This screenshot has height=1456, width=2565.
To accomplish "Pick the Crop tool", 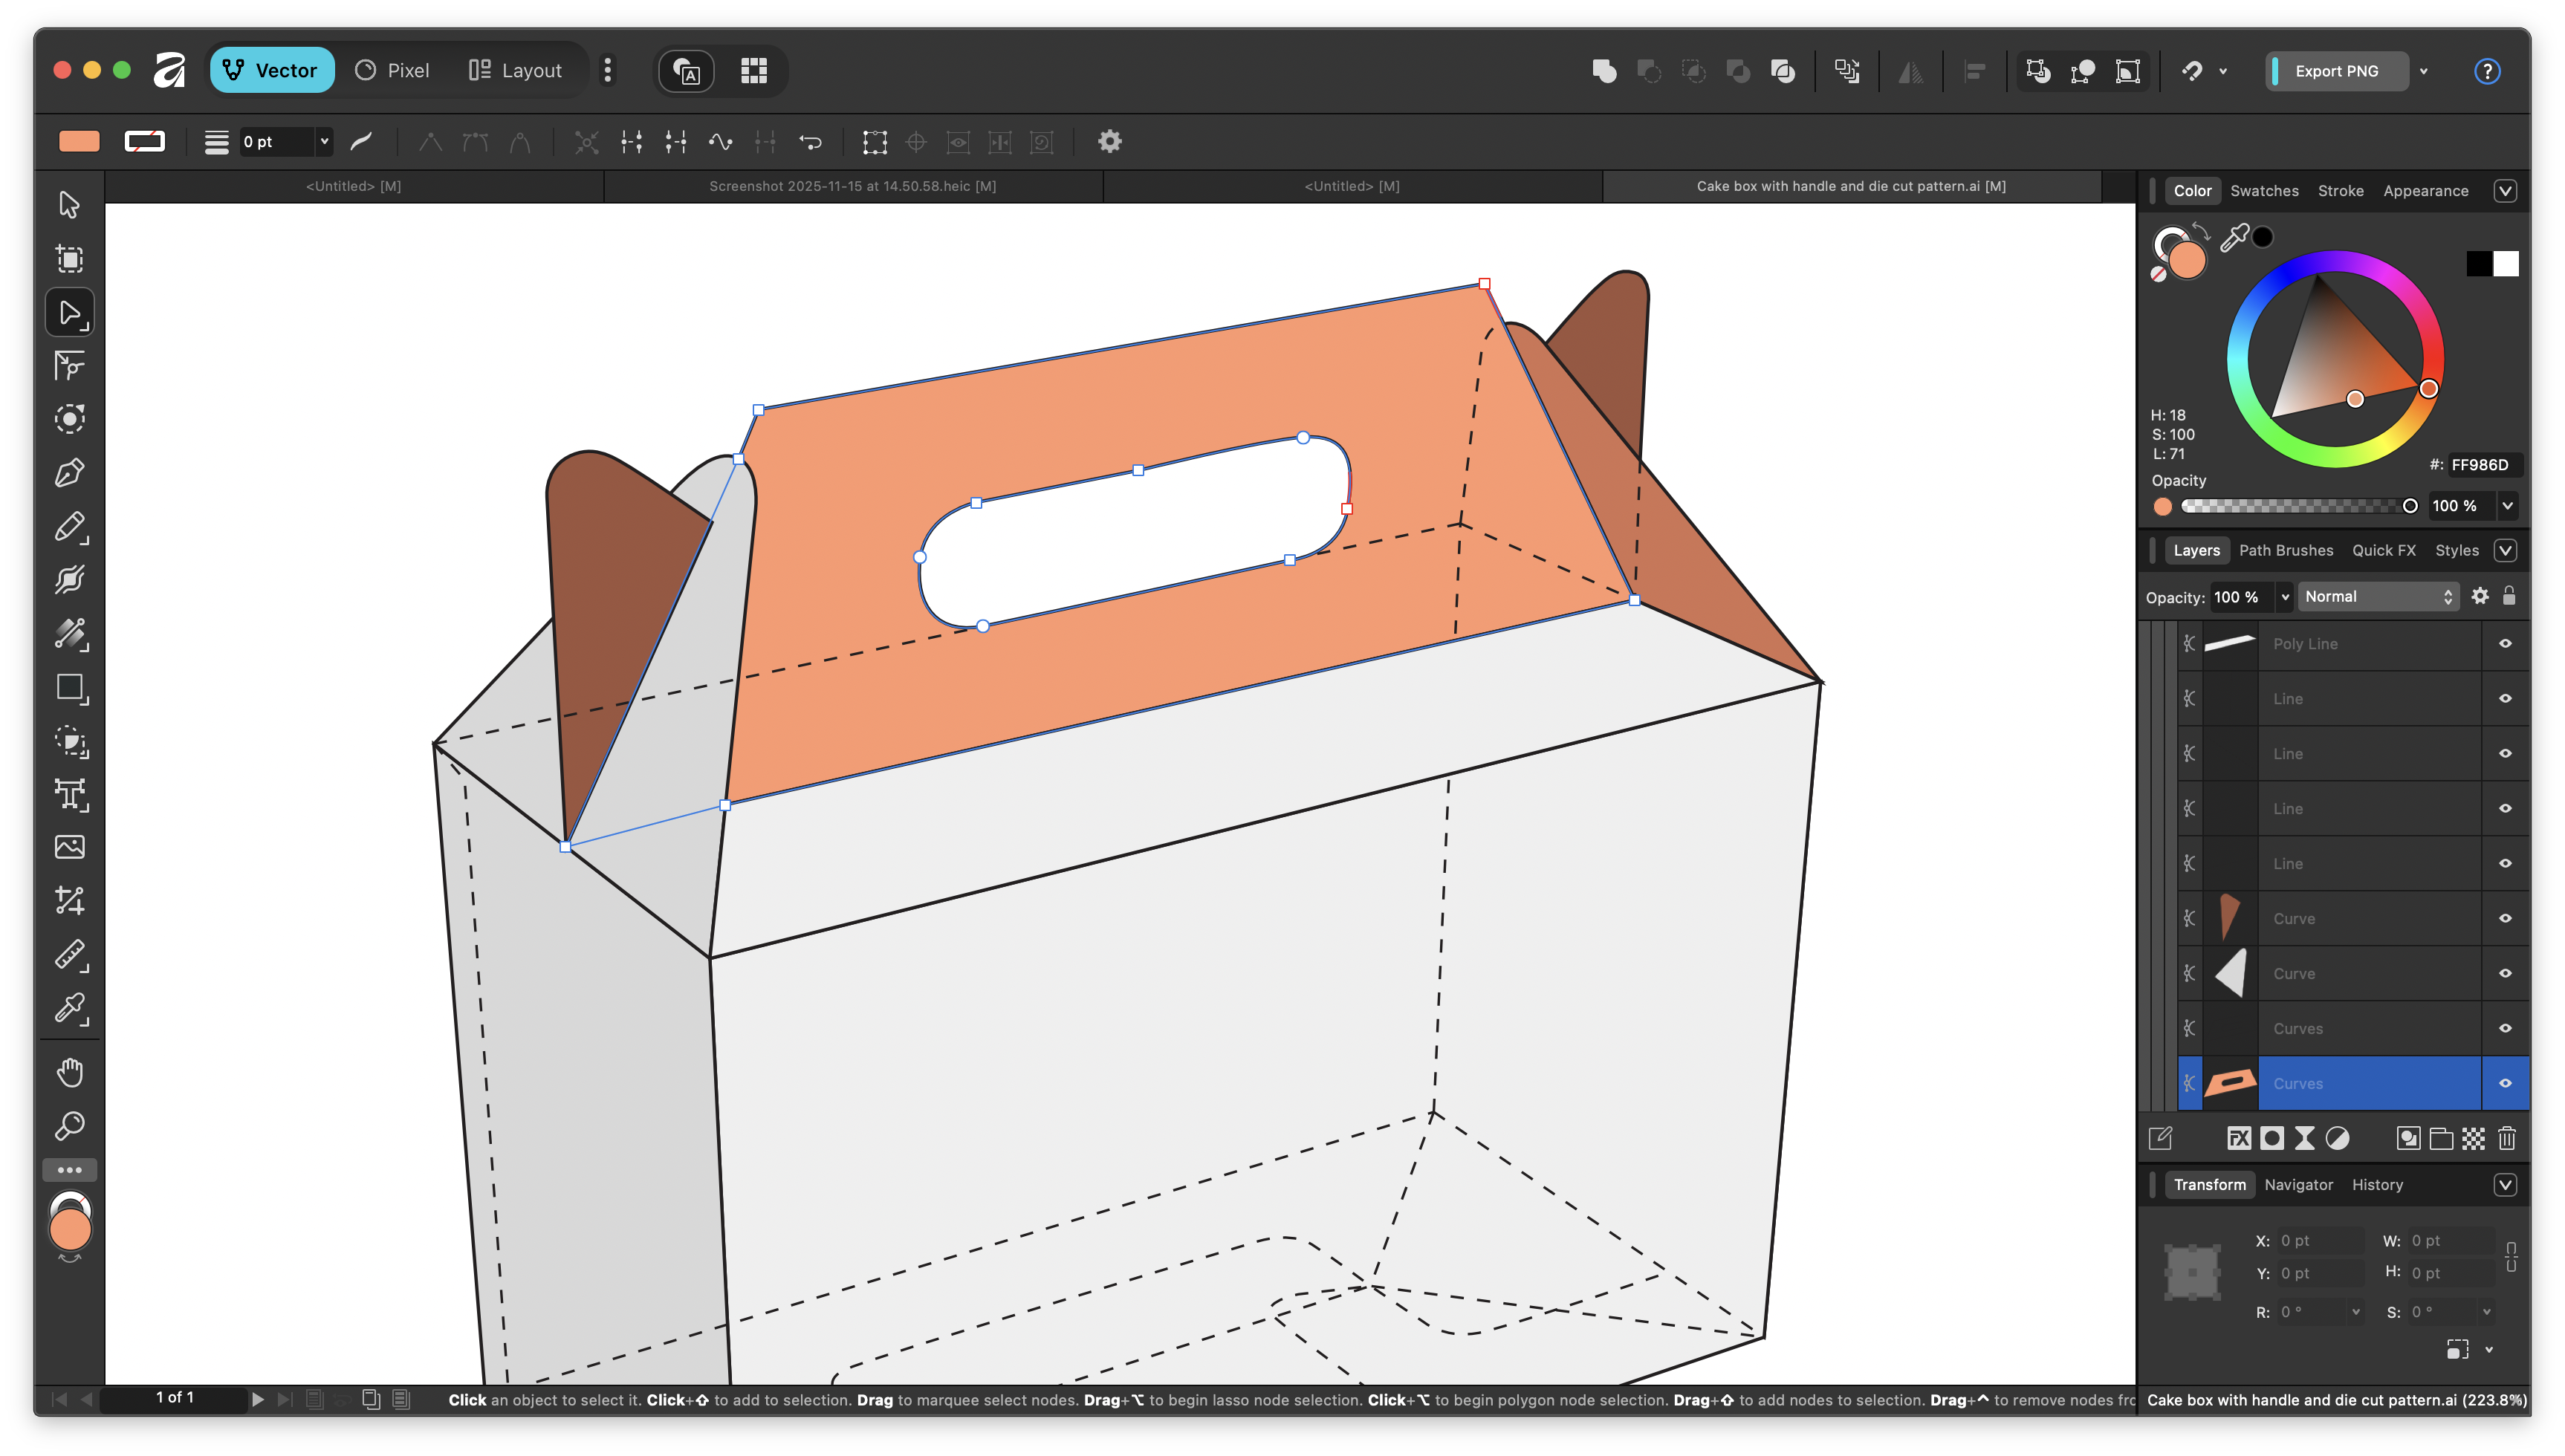I will (x=69, y=900).
